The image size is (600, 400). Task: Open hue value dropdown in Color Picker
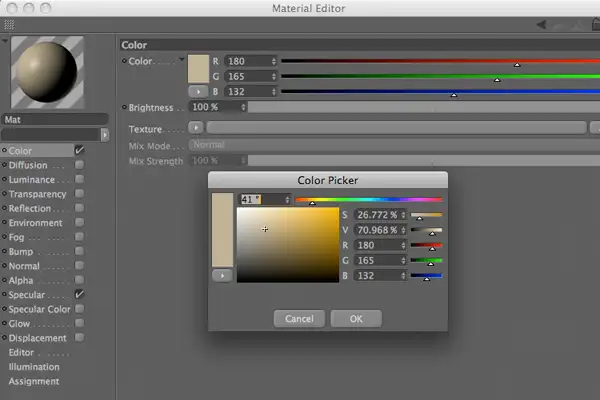point(287,199)
